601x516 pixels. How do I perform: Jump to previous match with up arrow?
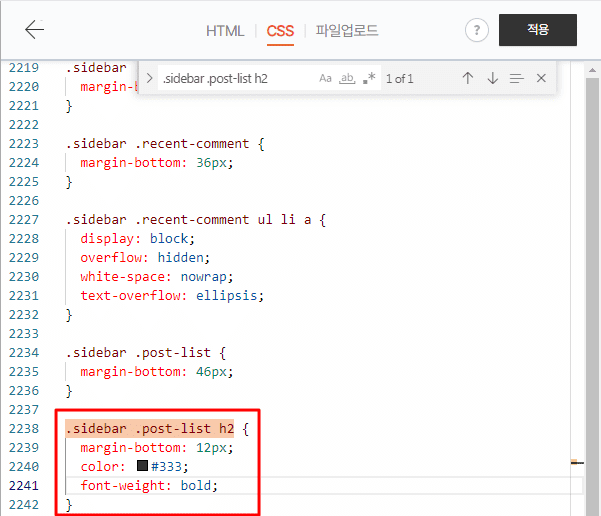[x=467, y=78]
